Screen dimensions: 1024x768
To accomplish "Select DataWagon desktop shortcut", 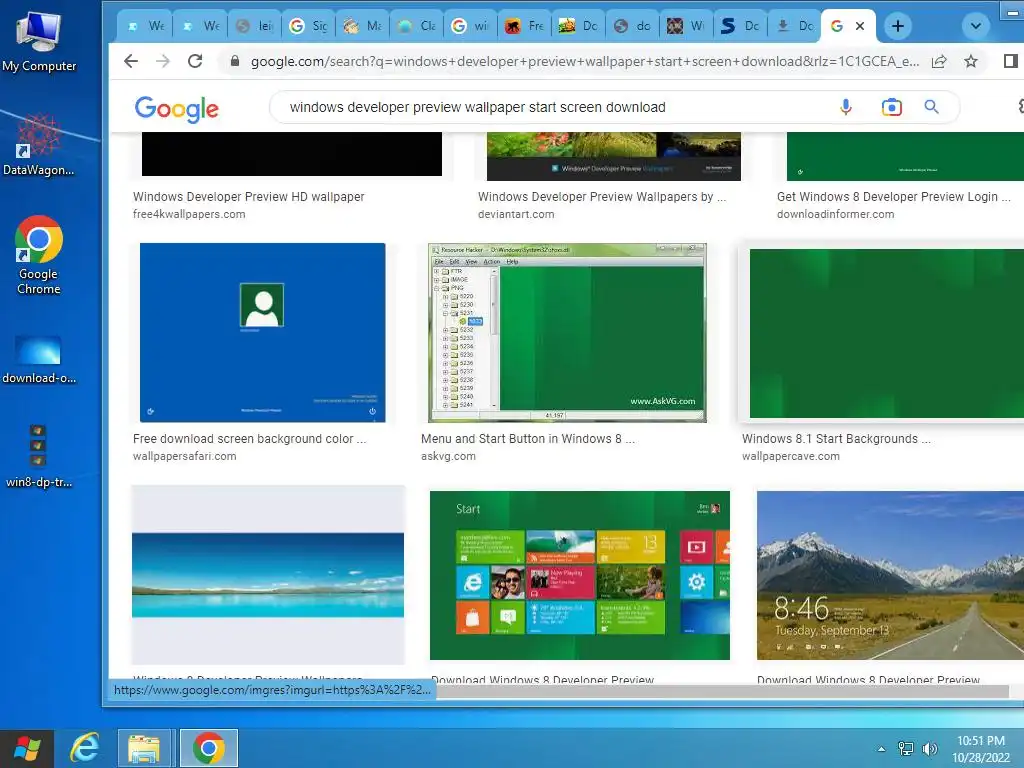I will point(39,145).
